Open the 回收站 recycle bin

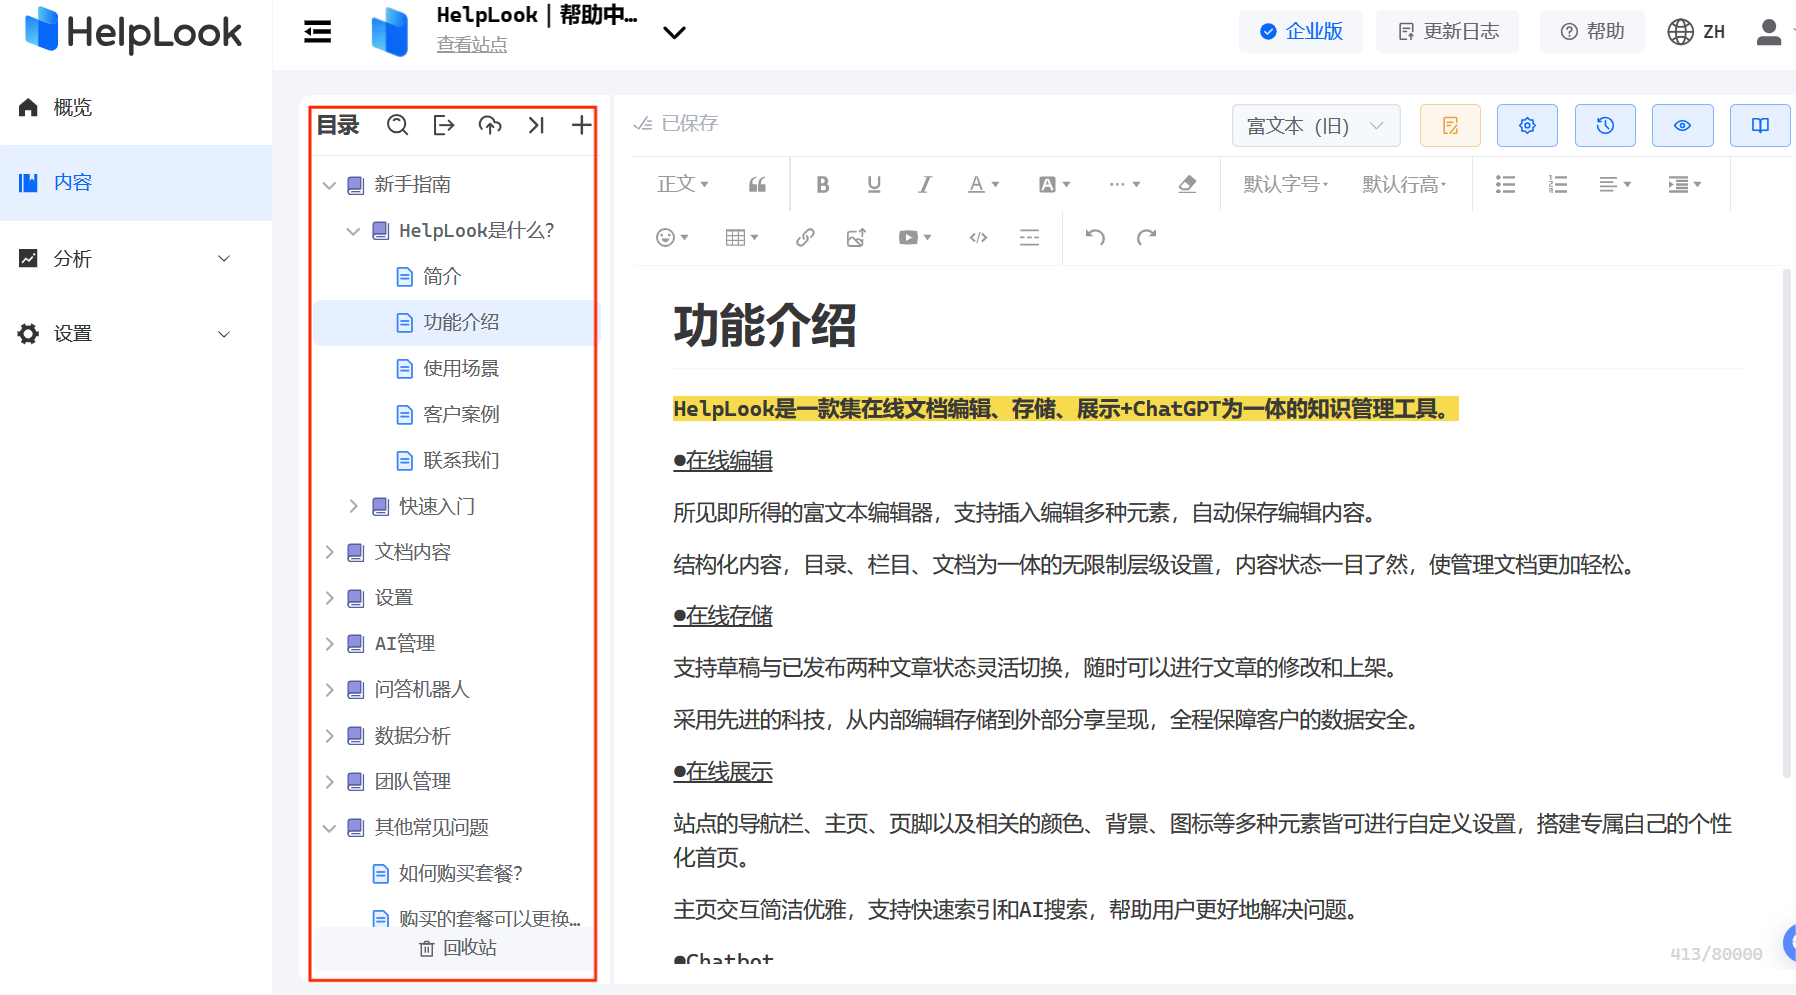point(457,947)
